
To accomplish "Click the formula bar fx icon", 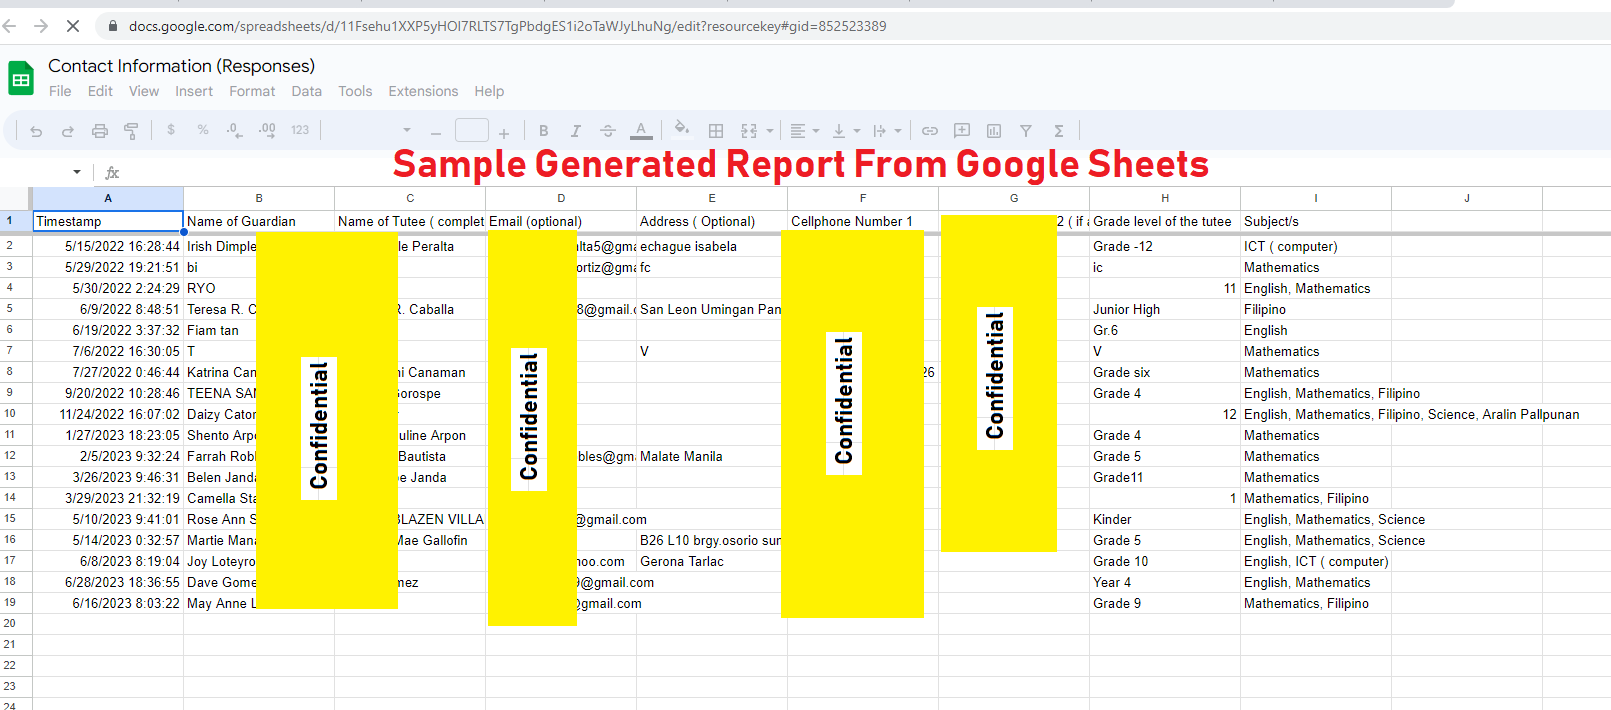I will click(112, 173).
